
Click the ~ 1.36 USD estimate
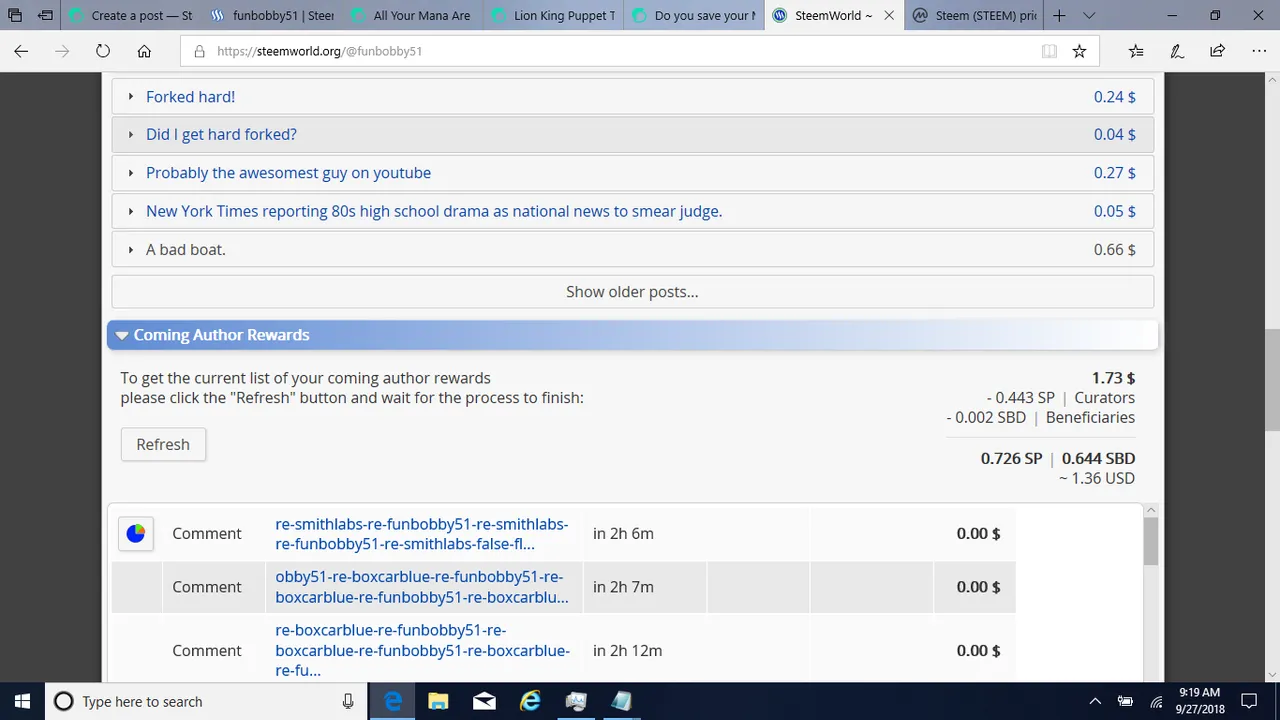tap(1097, 478)
